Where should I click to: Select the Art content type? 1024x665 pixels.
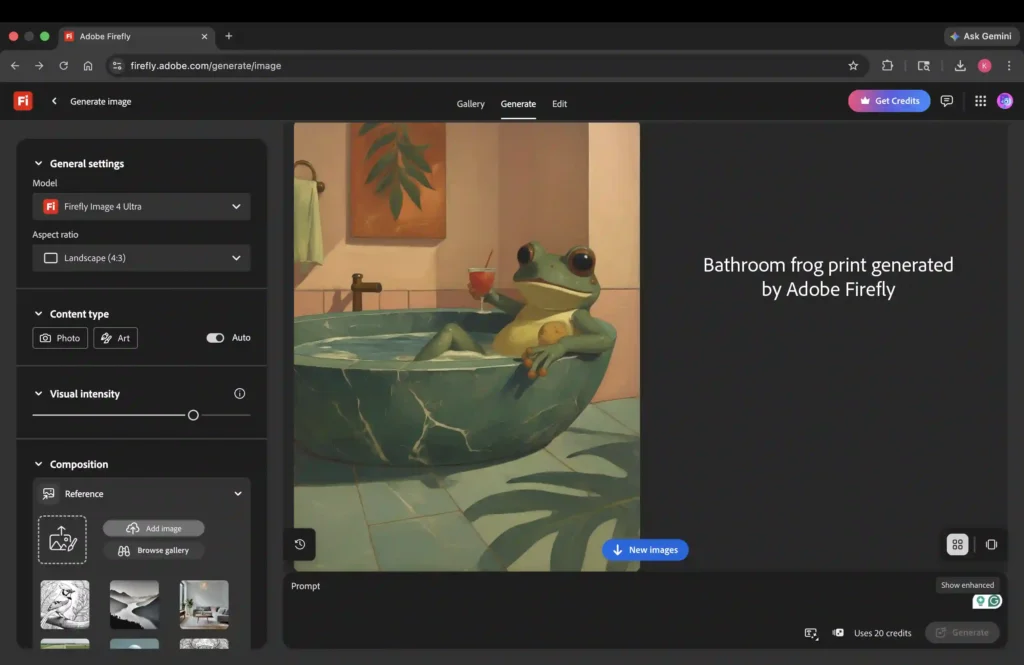point(116,338)
